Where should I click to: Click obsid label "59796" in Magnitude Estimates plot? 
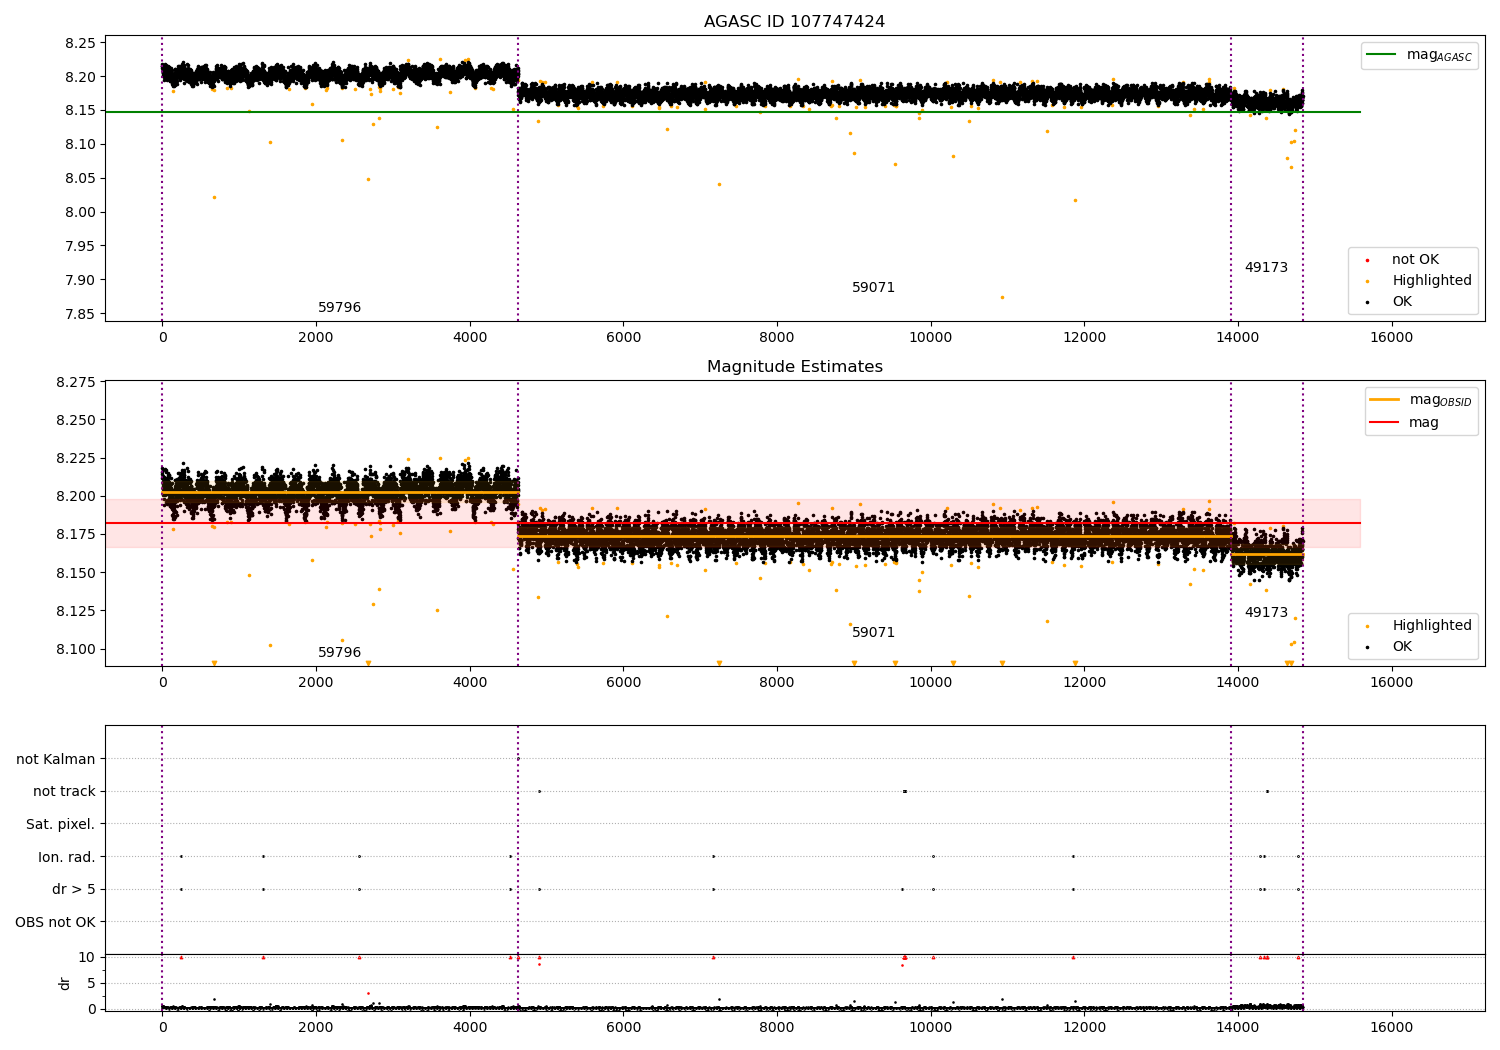tap(339, 653)
